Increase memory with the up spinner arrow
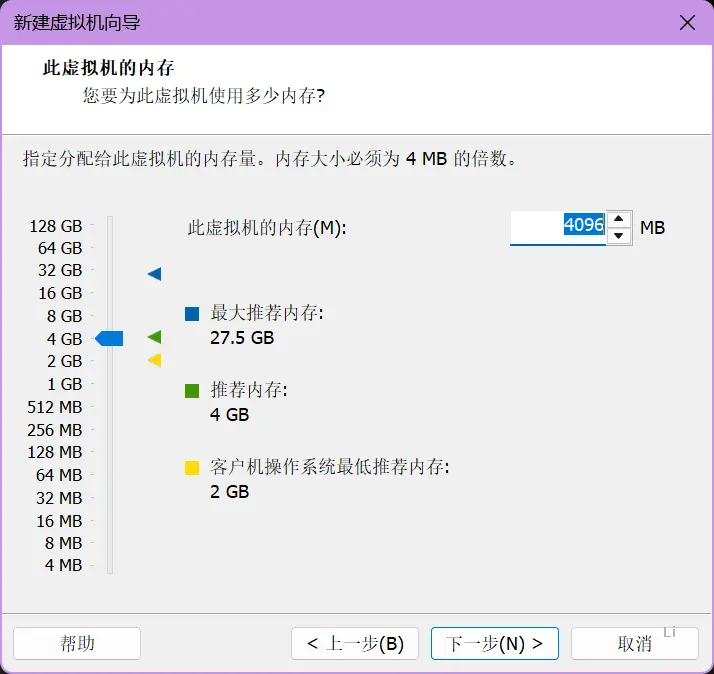The height and width of the screenshot is (674, 714). [618, 219]
